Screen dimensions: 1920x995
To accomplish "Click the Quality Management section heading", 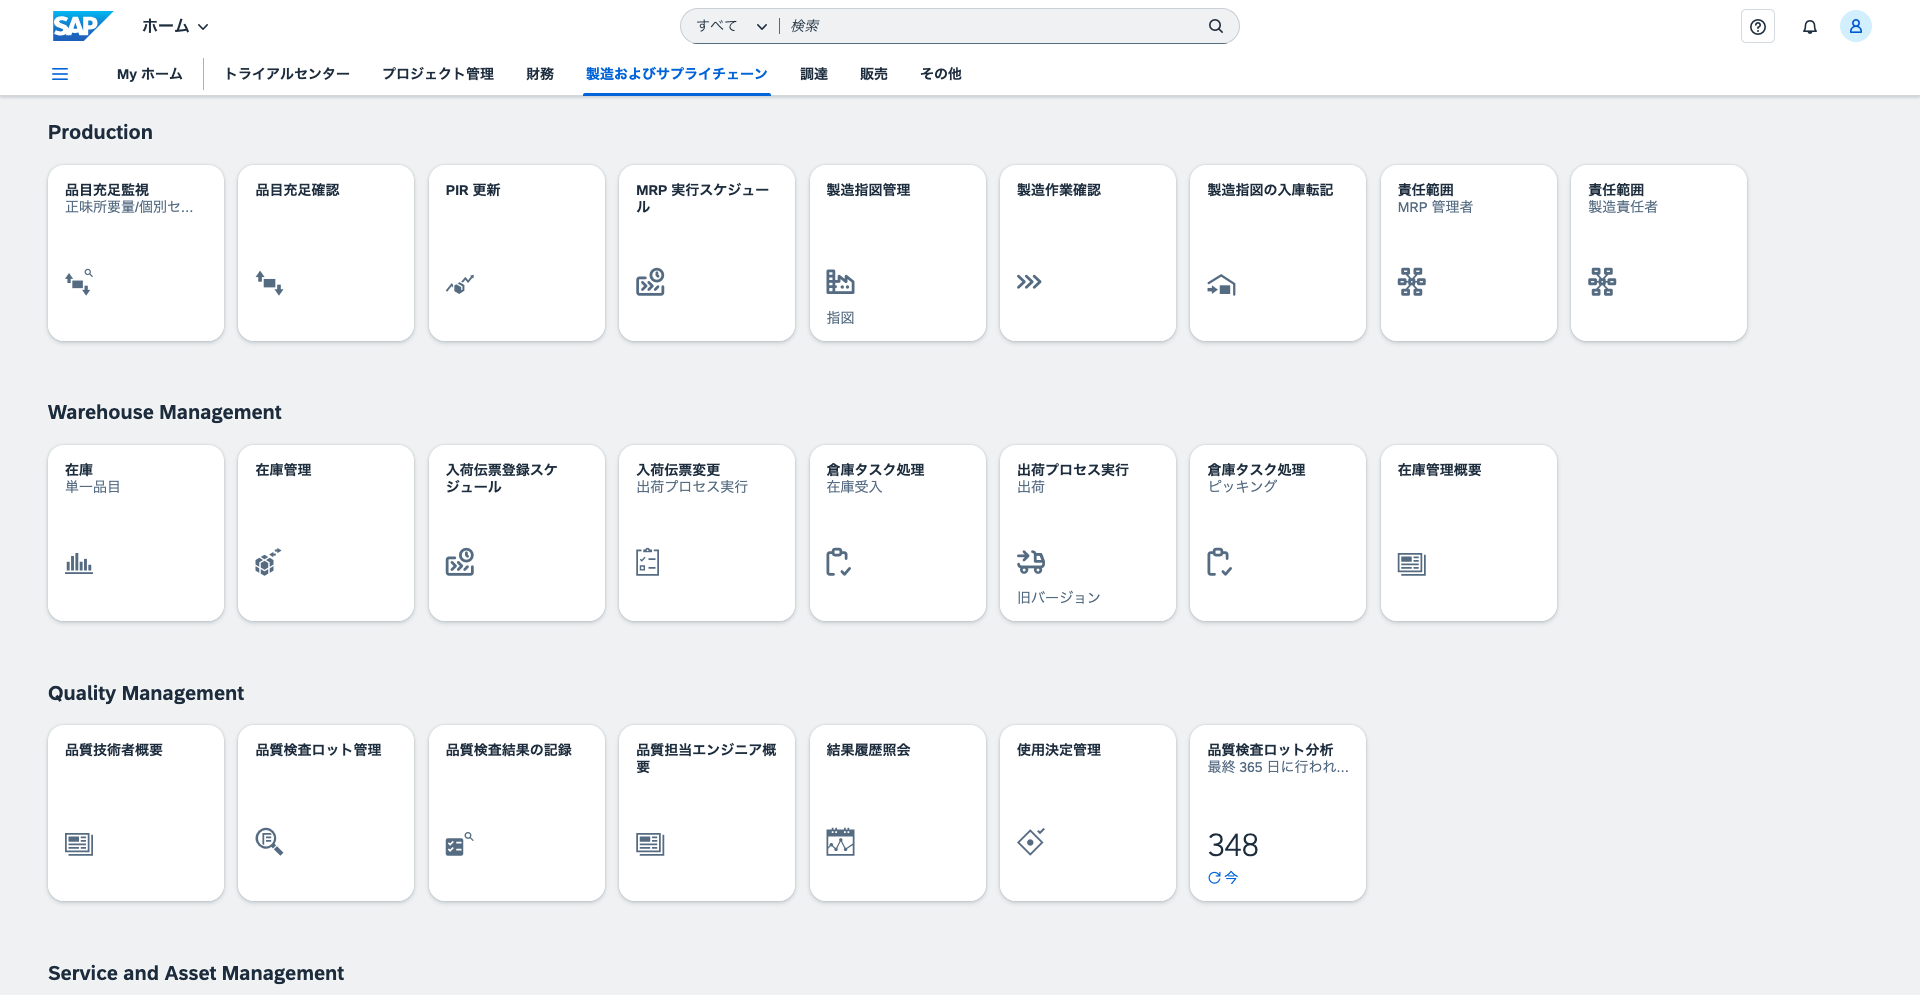I will tap(146, 693).
